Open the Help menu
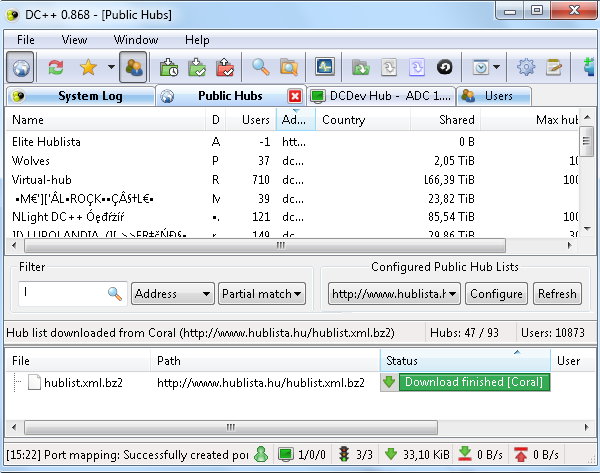Viewport: 600px width, 473px height. [197, 40]
